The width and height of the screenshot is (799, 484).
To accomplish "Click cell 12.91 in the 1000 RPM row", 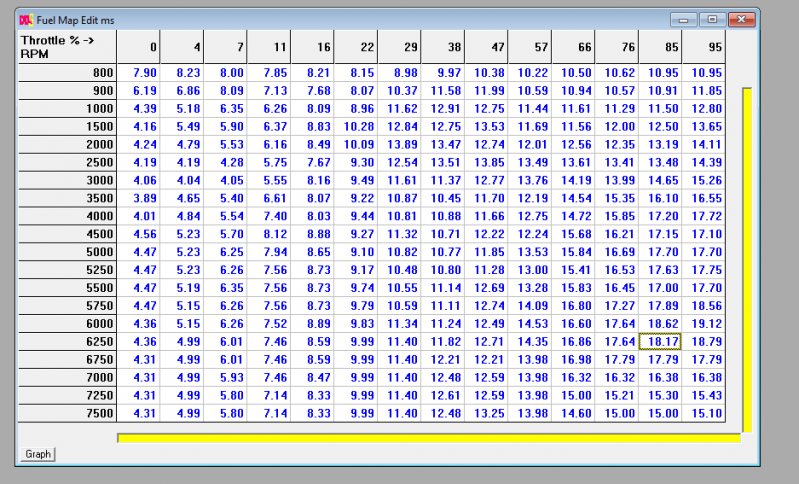I will pos(443,109).
